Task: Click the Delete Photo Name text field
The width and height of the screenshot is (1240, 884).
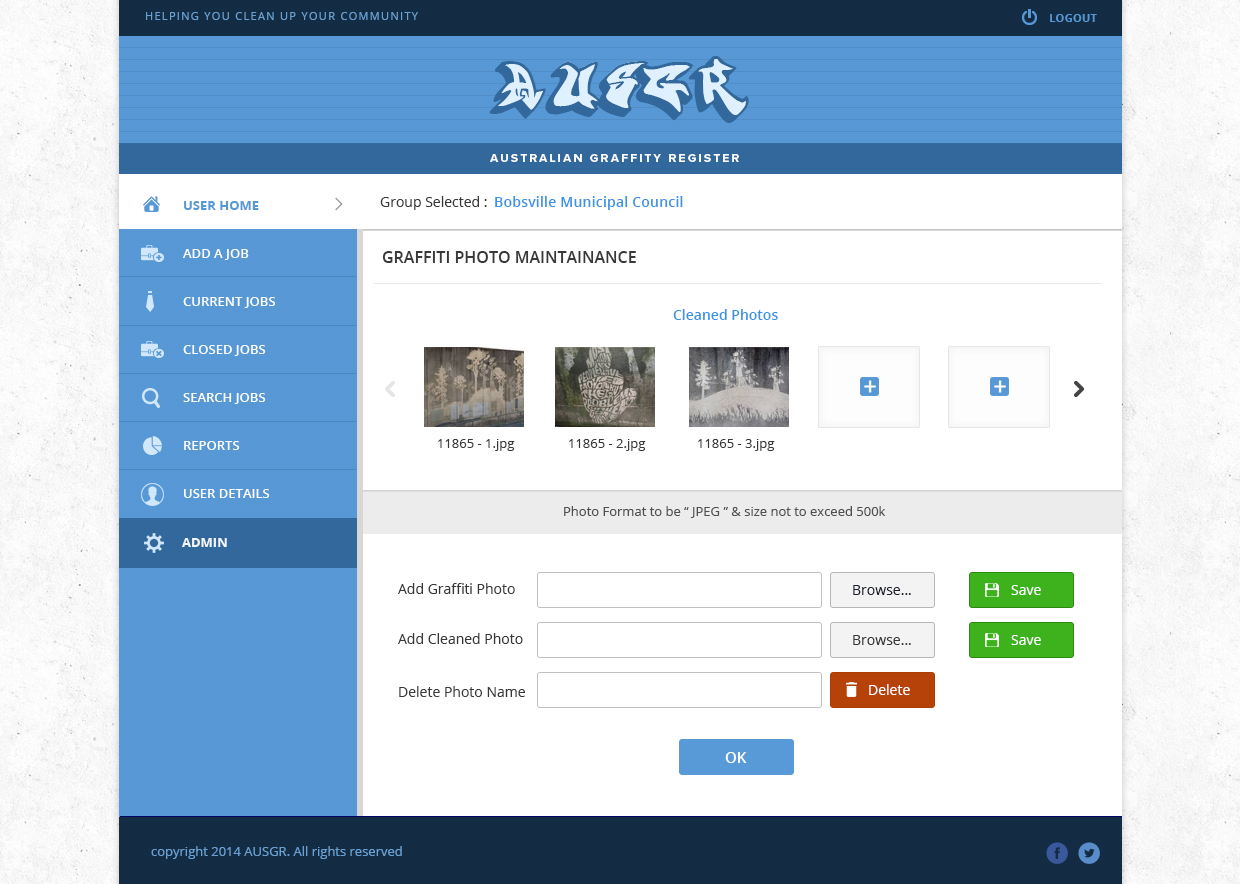Action: pyautogui.click(x=679, y=690)
